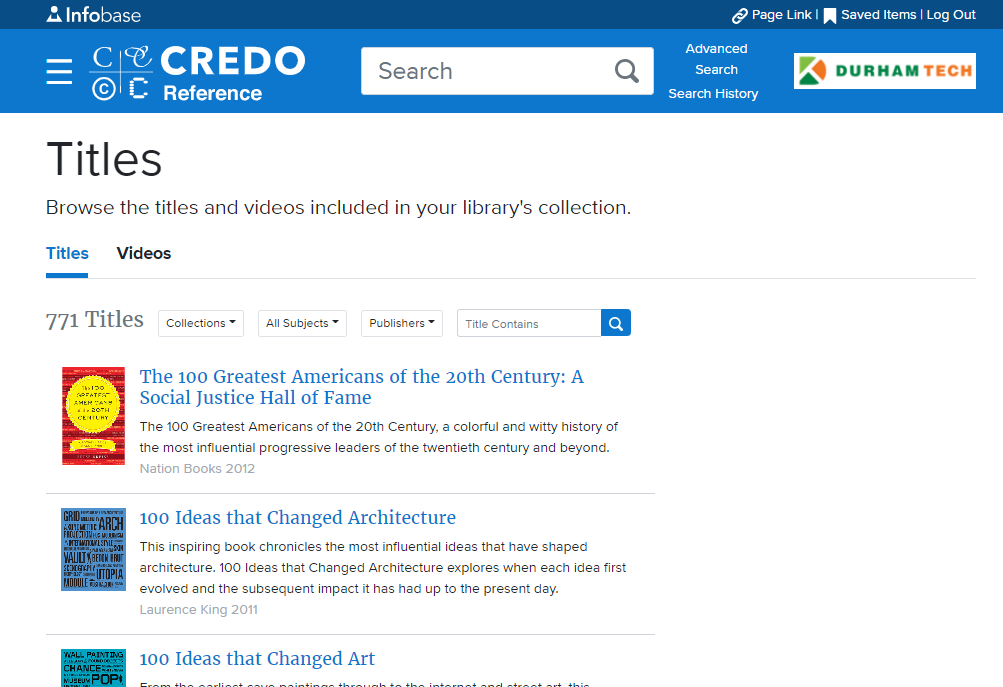Click the 100 Greatest Americans book cover
Viewport: 1003px width, 687px height.
tap(93, 415)
